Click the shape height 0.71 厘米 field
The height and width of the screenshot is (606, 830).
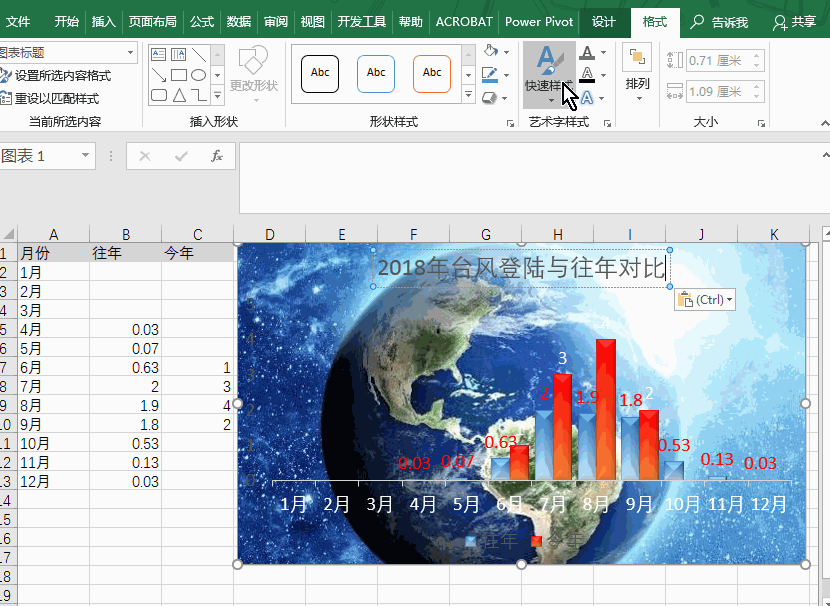click(x=720, y=61)
